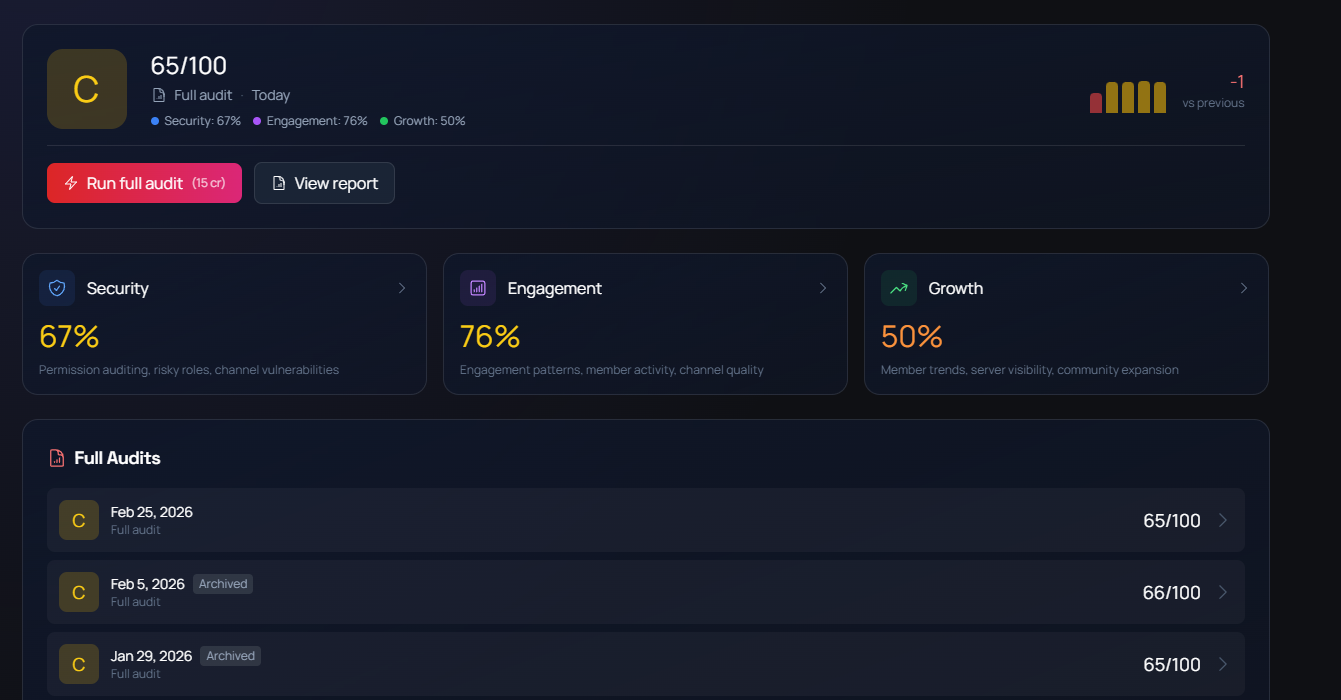Expand the Engagement card chevron
This screenshot has width=1341, height=700.
coord(823,288)
